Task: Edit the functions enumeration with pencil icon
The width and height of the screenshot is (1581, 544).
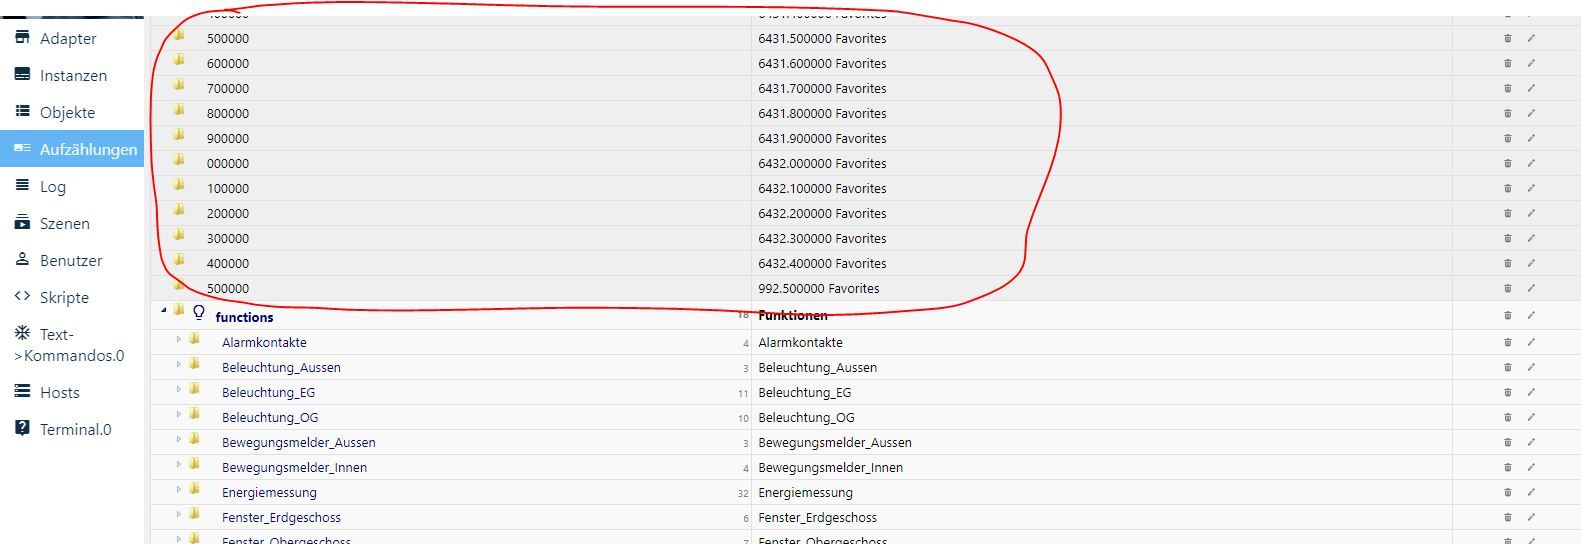Action: [x=1530, y=315]
